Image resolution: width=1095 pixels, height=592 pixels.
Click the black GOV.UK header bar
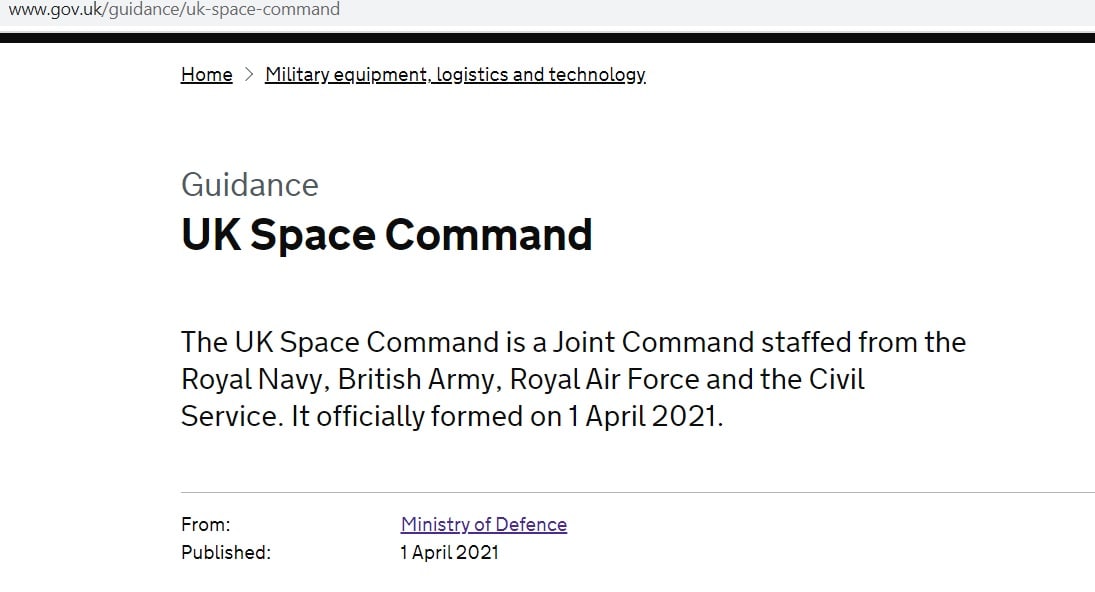(x=547, y=38)
